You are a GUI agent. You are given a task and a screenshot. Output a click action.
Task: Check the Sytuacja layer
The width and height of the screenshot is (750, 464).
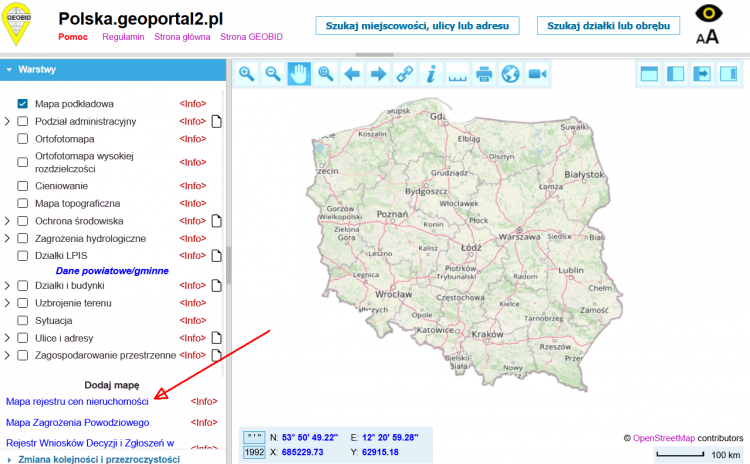pyautogui.click(x=22, y=320)
